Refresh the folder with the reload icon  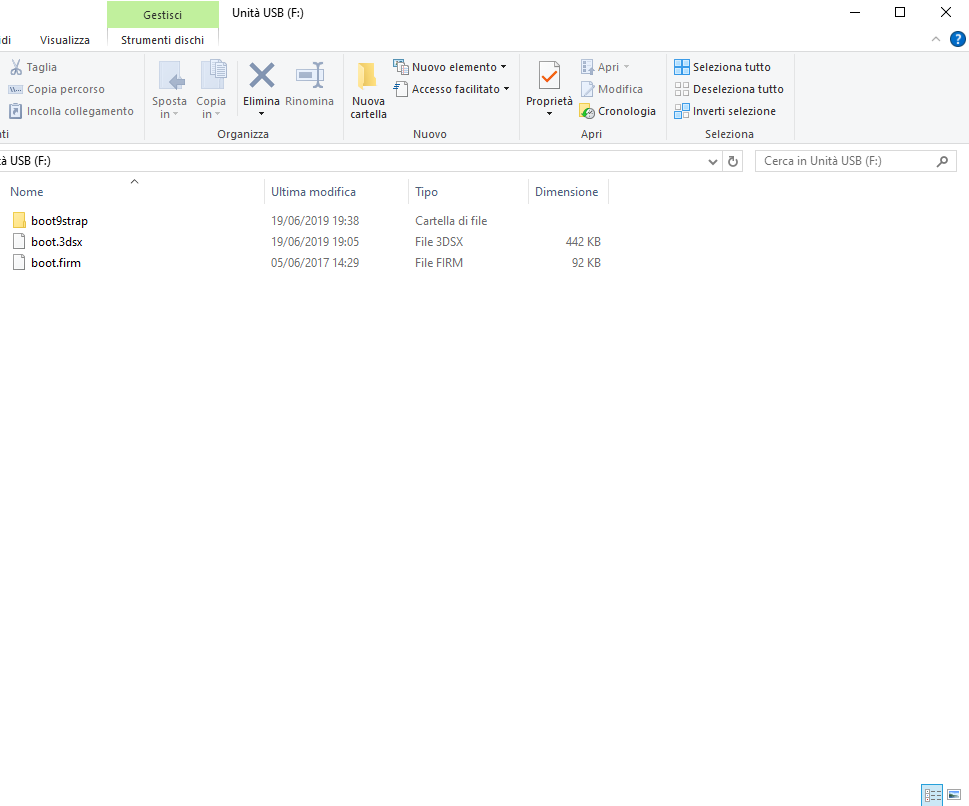[x=733, y=161]
